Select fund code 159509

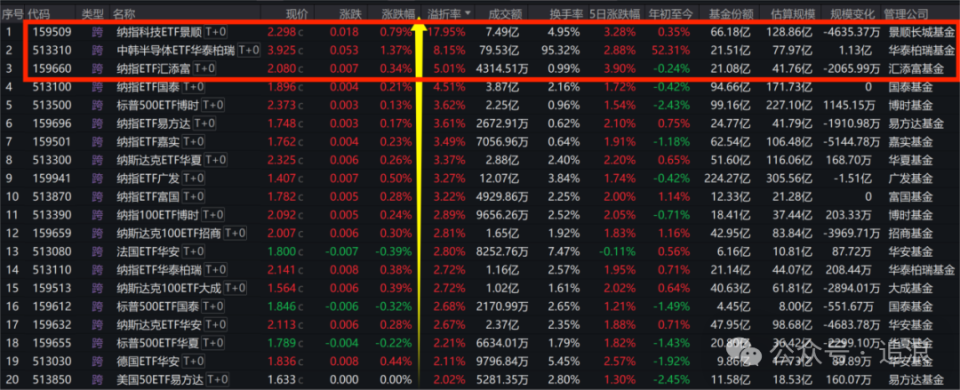52,32
